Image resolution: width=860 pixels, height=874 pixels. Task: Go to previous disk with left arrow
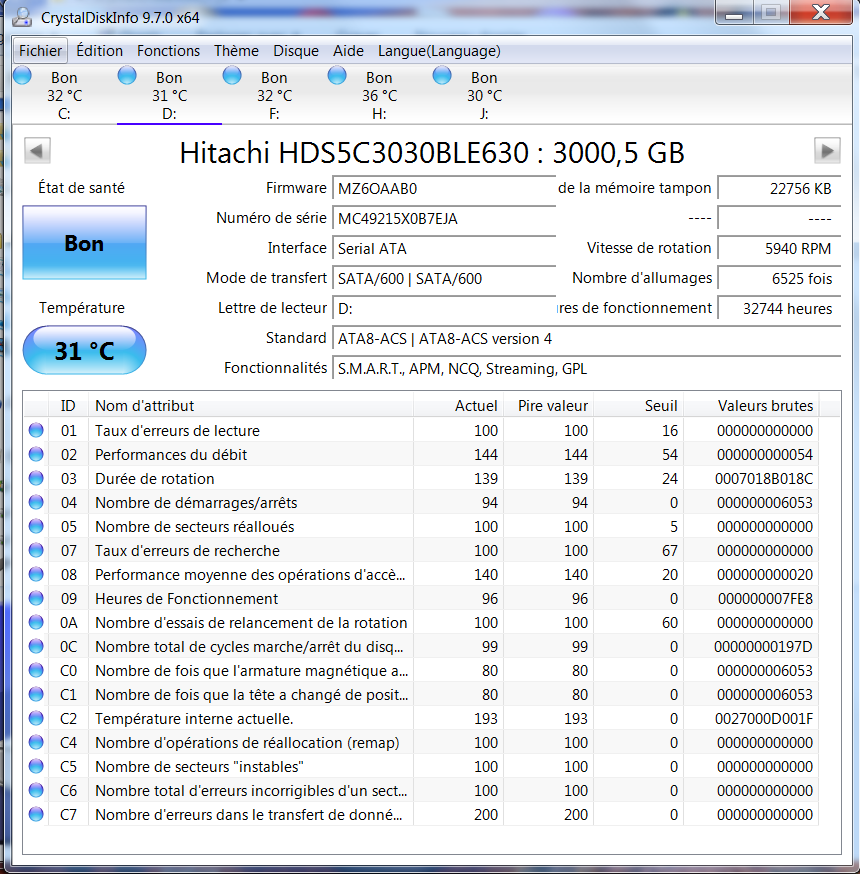(x=37, y=151)
